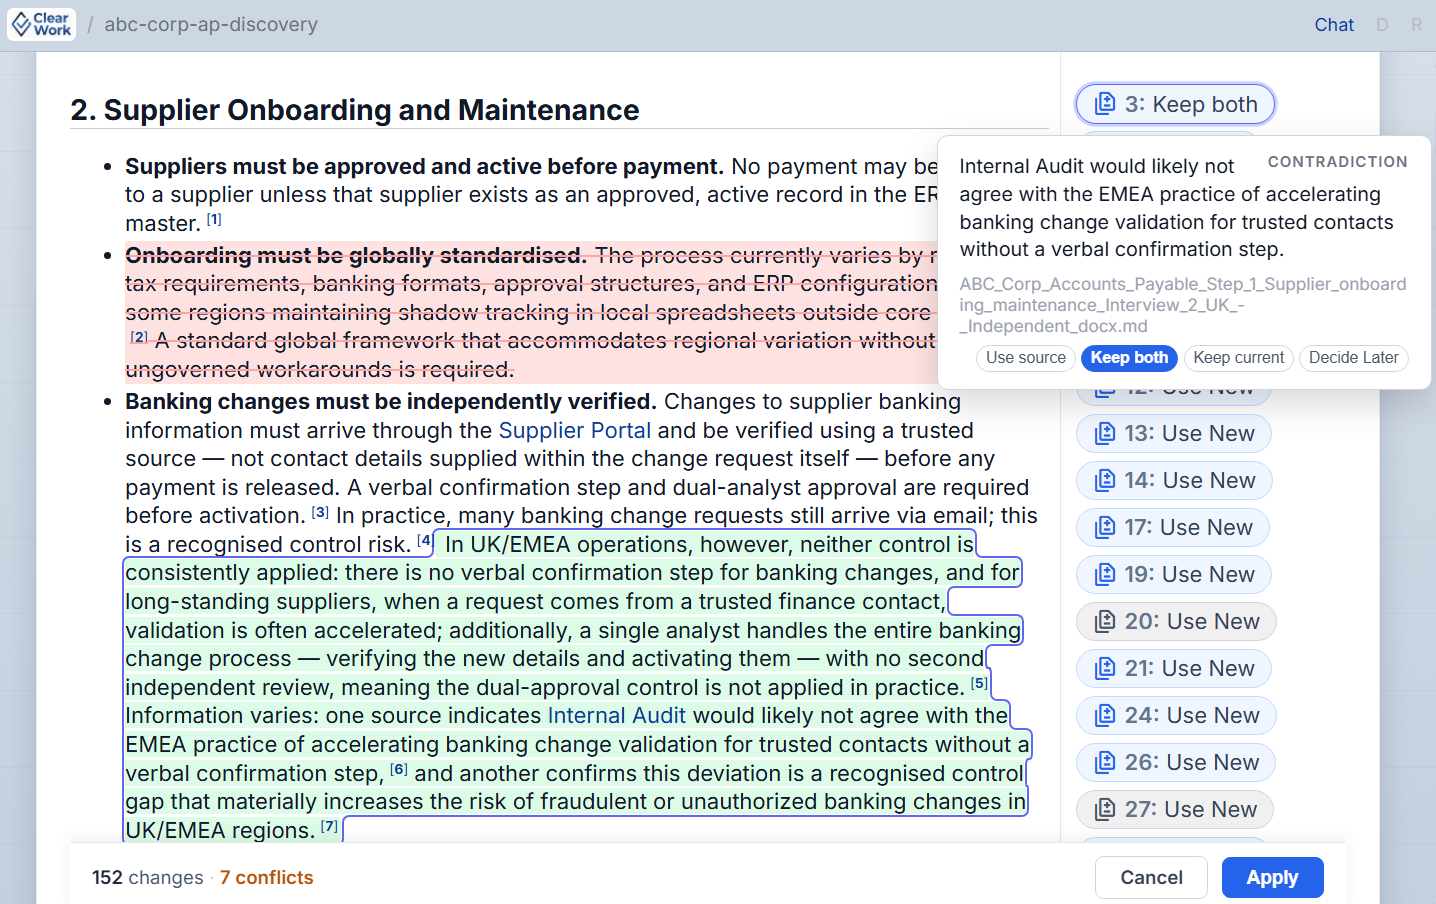Select the 27: Use New change chip
Image resolution: width=1436 pixels, height=904 pixels.
[x=1175, y=809]
